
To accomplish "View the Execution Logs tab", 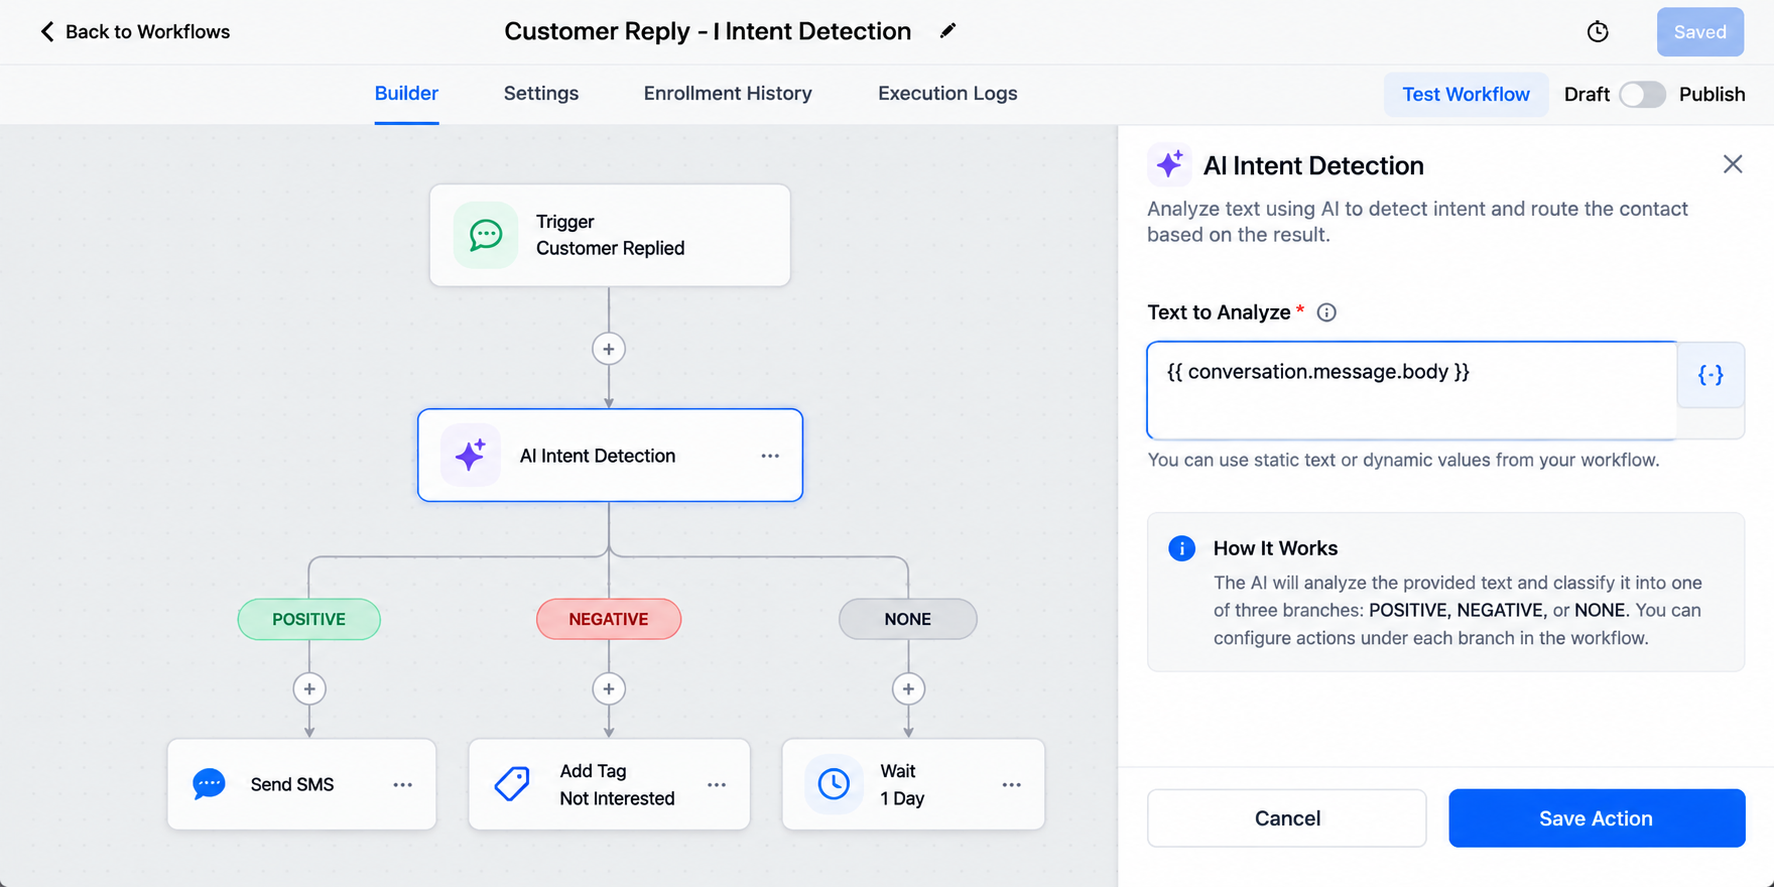I will (948, 93).
